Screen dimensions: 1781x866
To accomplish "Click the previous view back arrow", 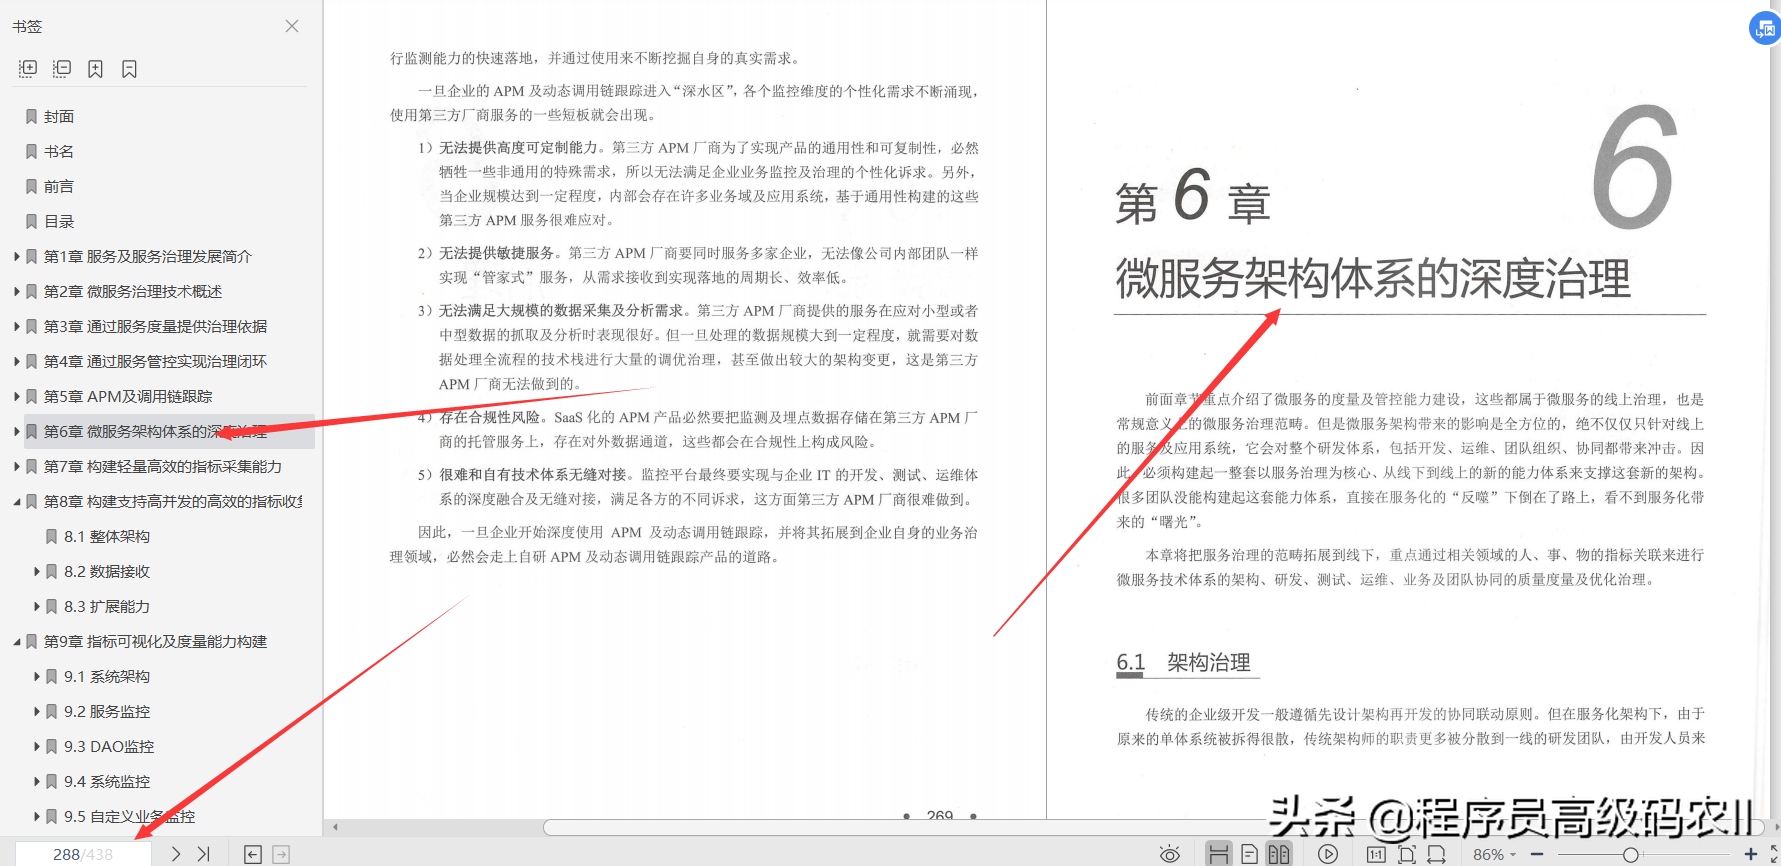I will [253, 854].
